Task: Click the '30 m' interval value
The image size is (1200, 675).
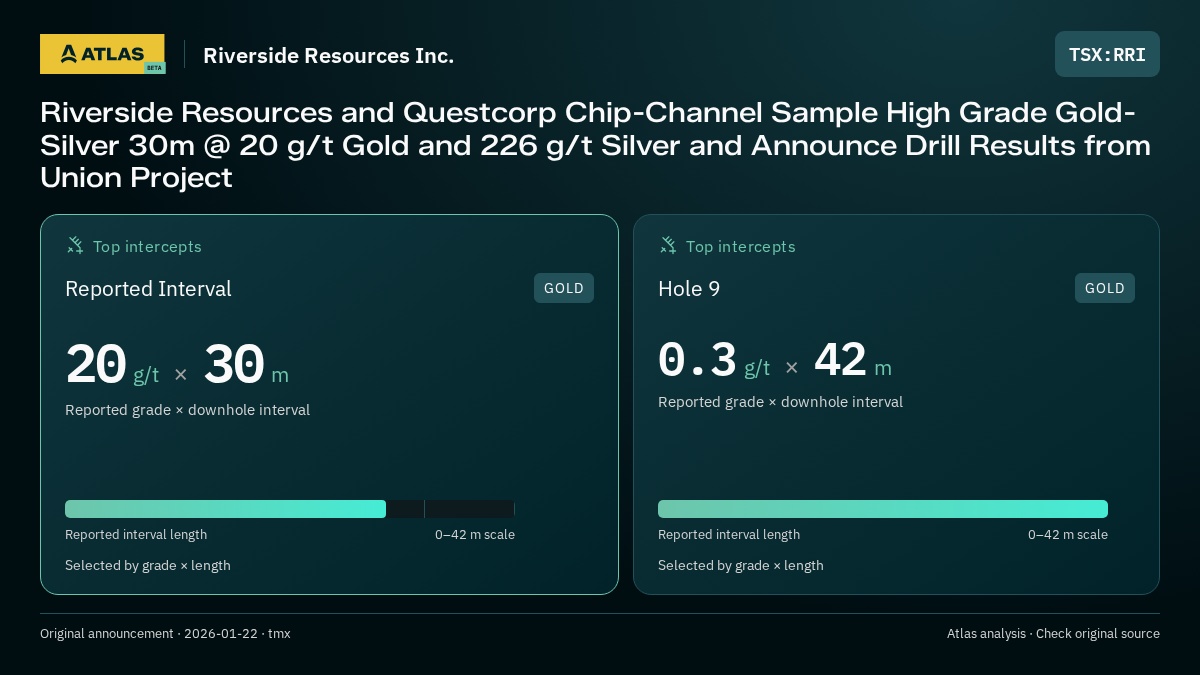Action: pyautogui.click(x=246, y=365)
